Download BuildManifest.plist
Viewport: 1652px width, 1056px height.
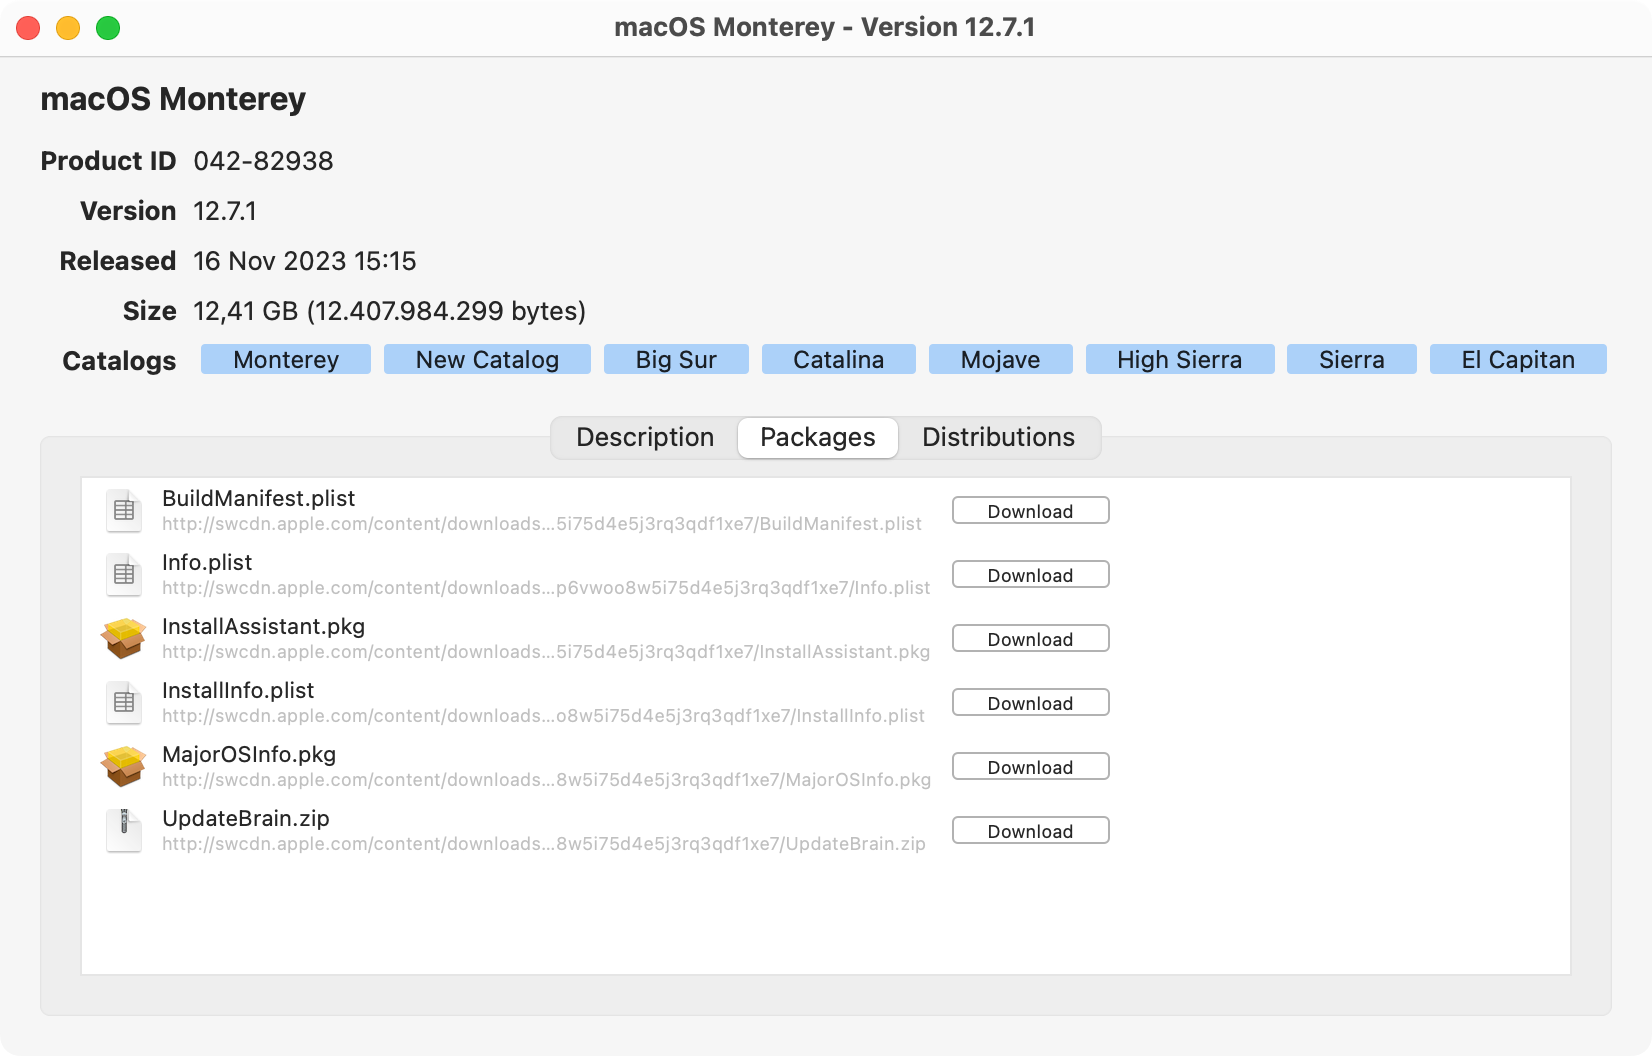[x=1030, y=511]
